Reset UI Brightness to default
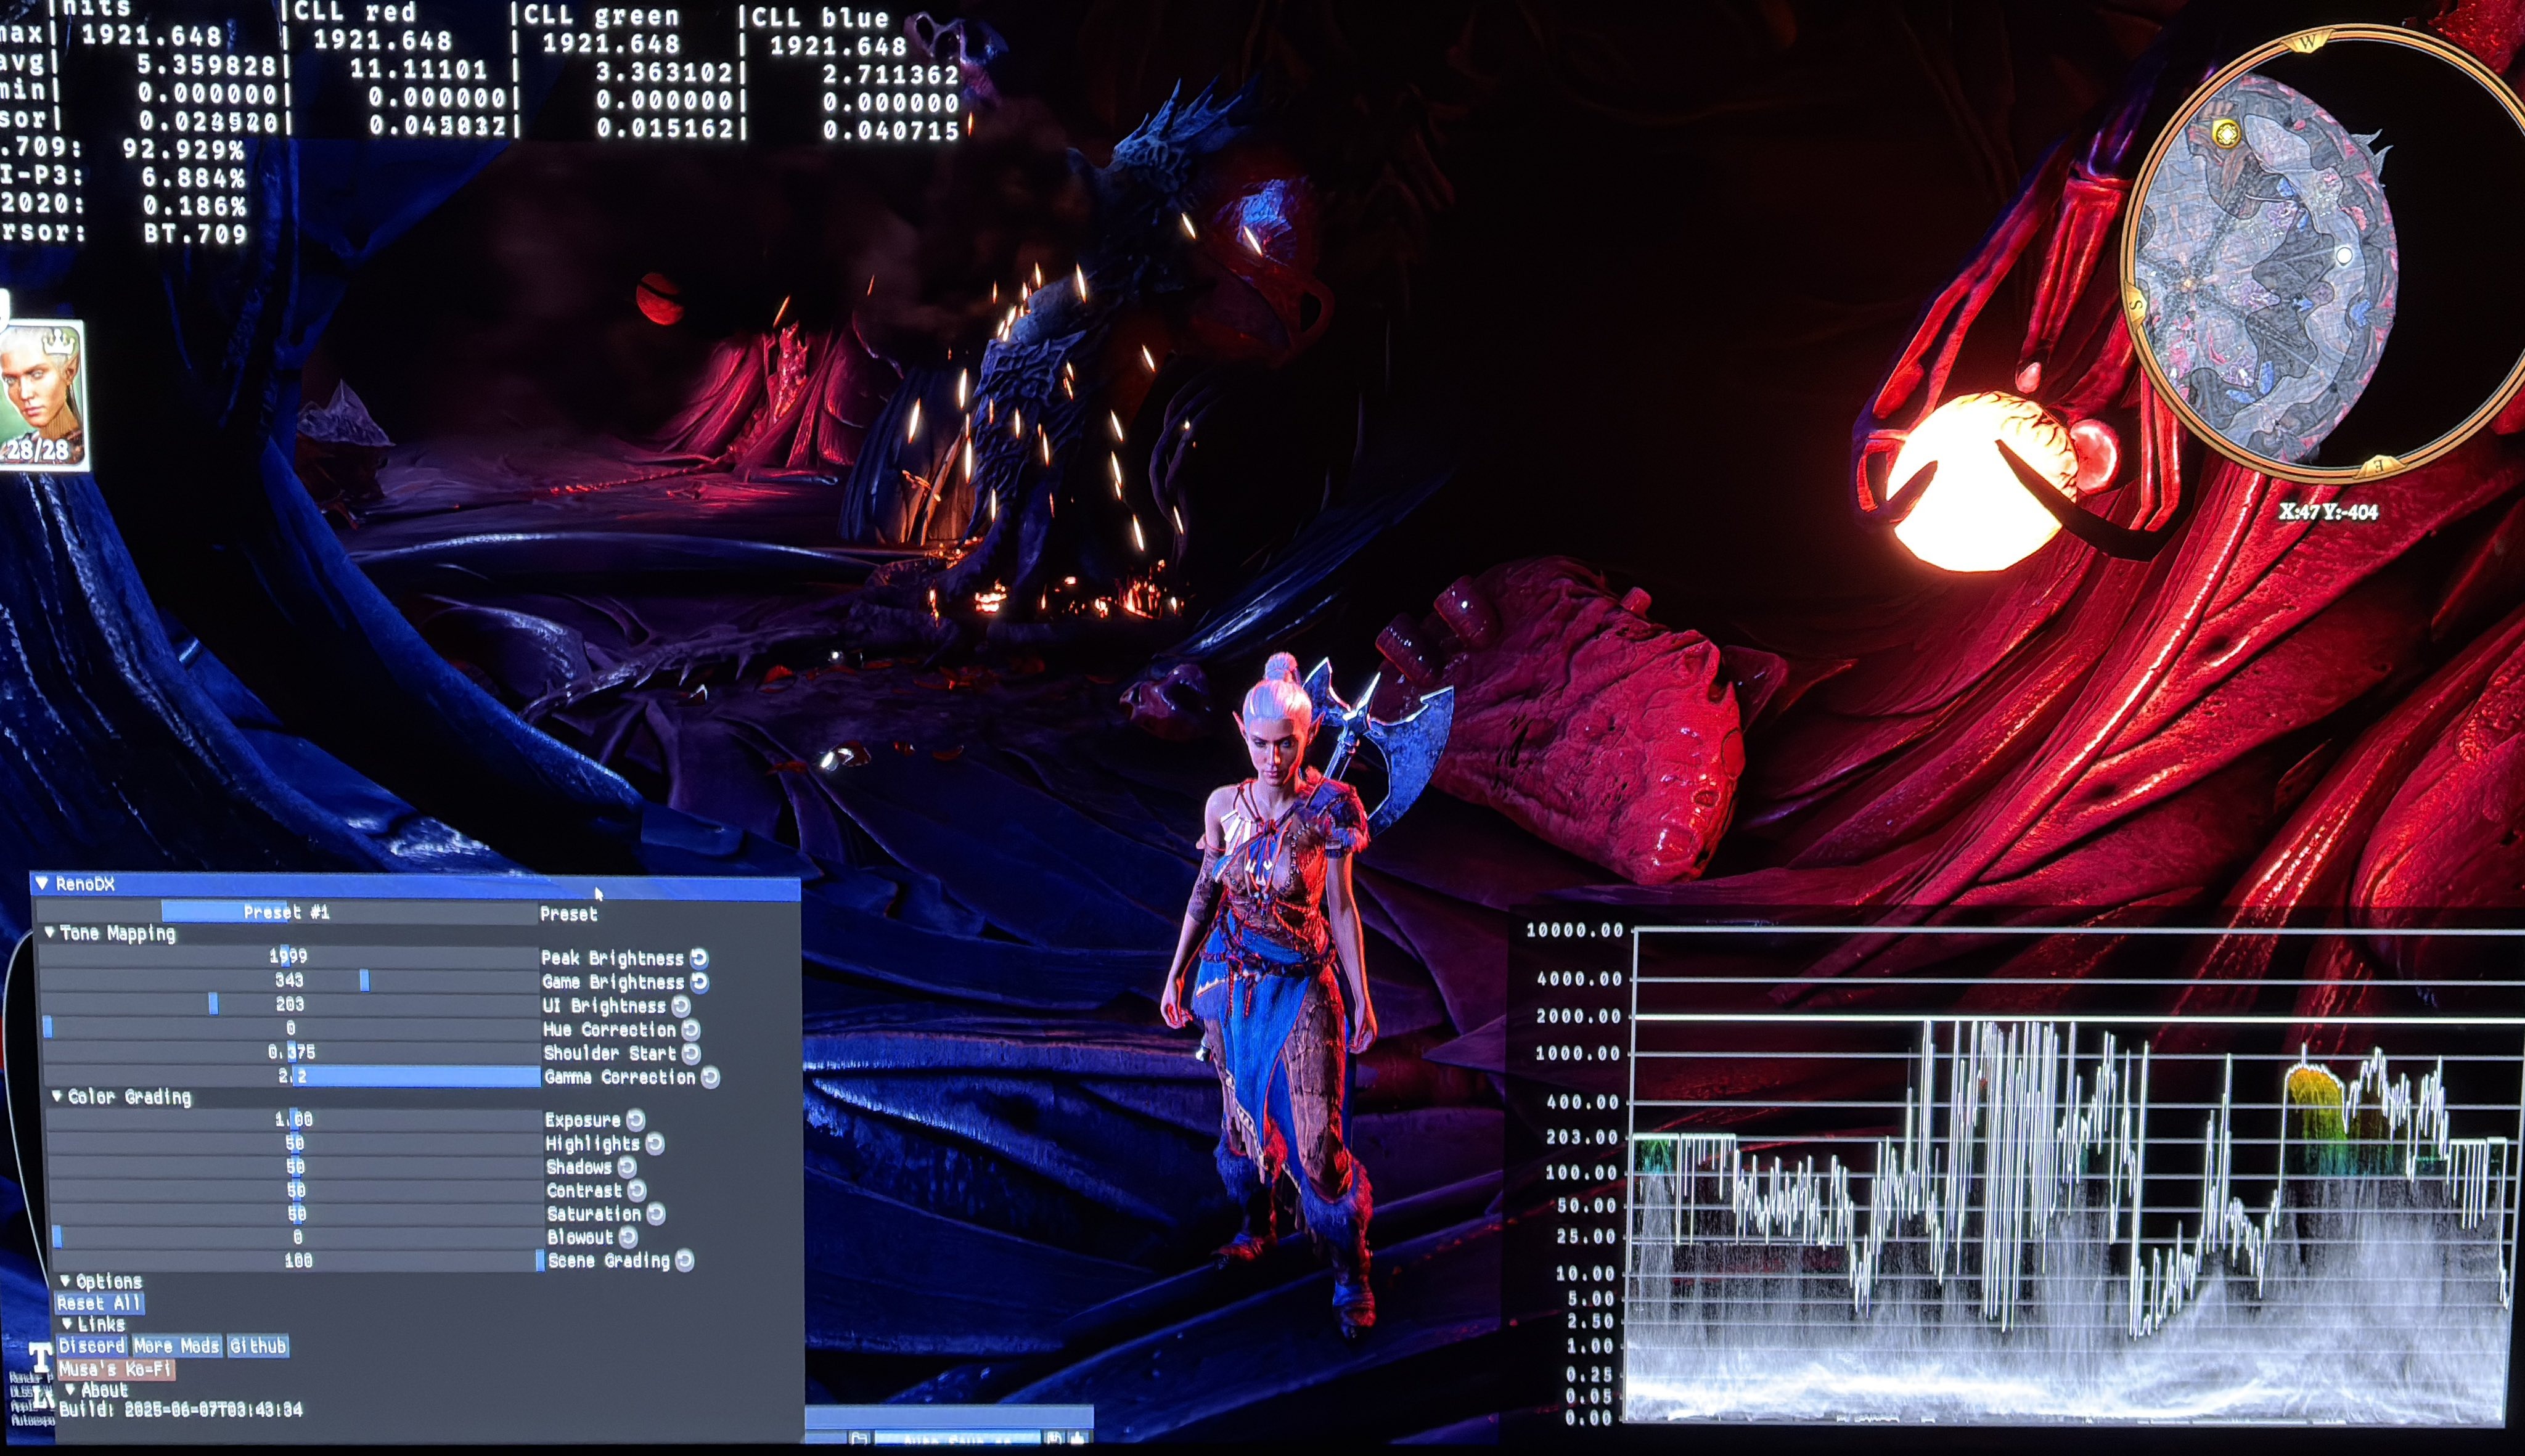This screenshot has width=2525, height=1456. tap(681, 1006)
